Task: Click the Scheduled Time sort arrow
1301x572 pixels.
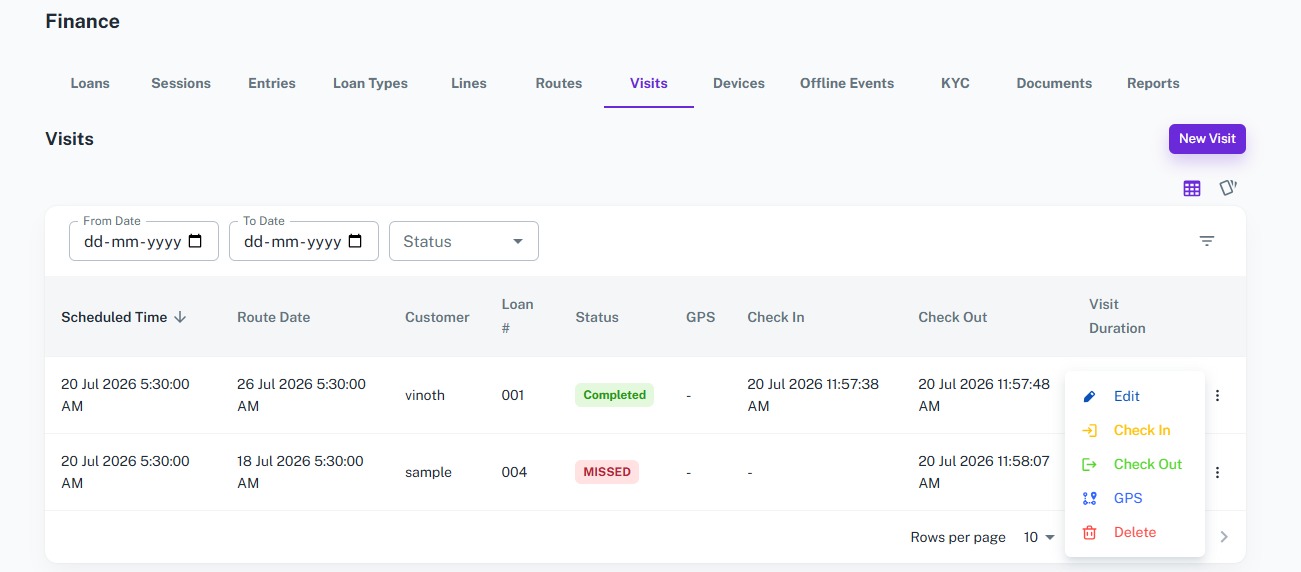Action: 180,317
